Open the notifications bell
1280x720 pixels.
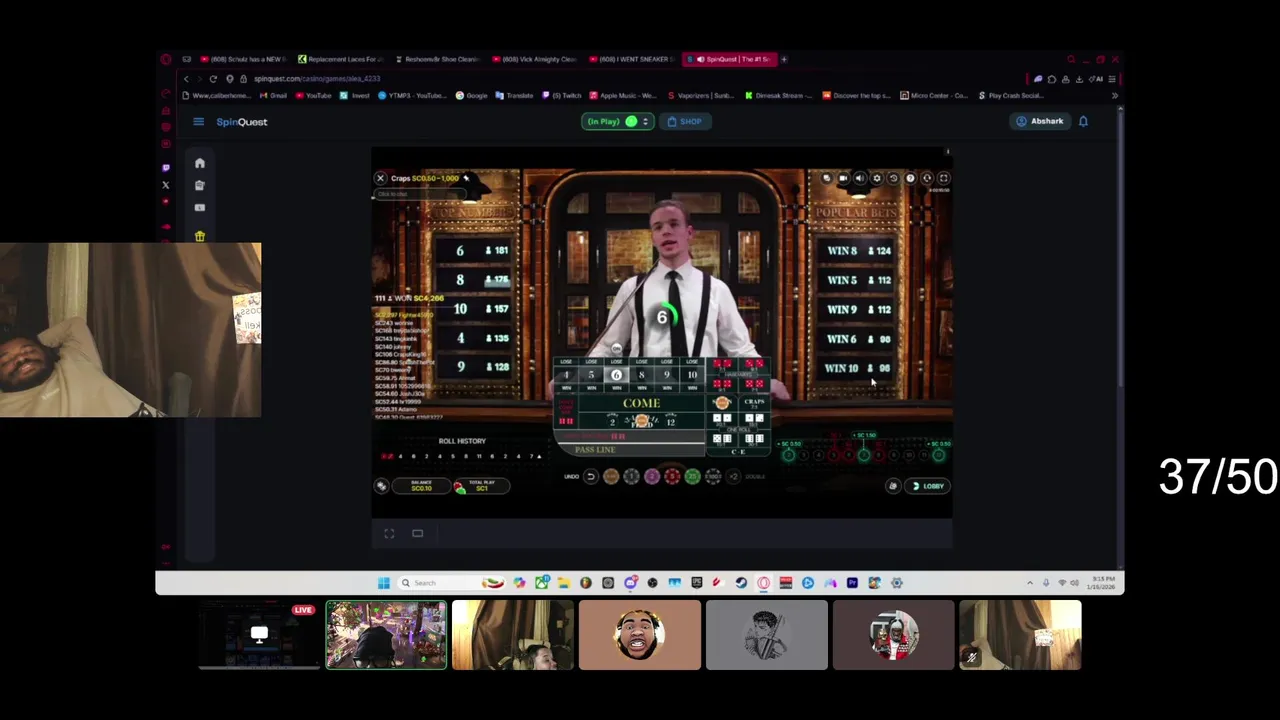coord(1083,121)
